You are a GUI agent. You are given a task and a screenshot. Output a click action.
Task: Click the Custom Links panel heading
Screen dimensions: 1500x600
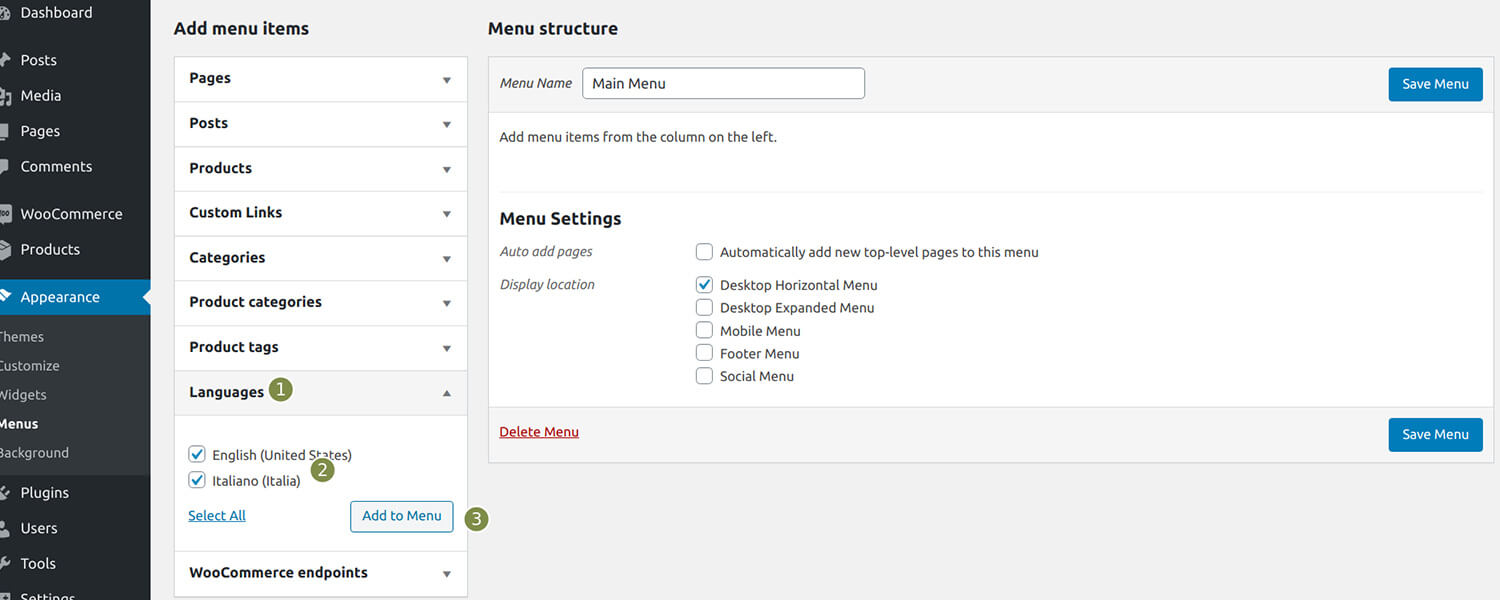coord(235,212)
